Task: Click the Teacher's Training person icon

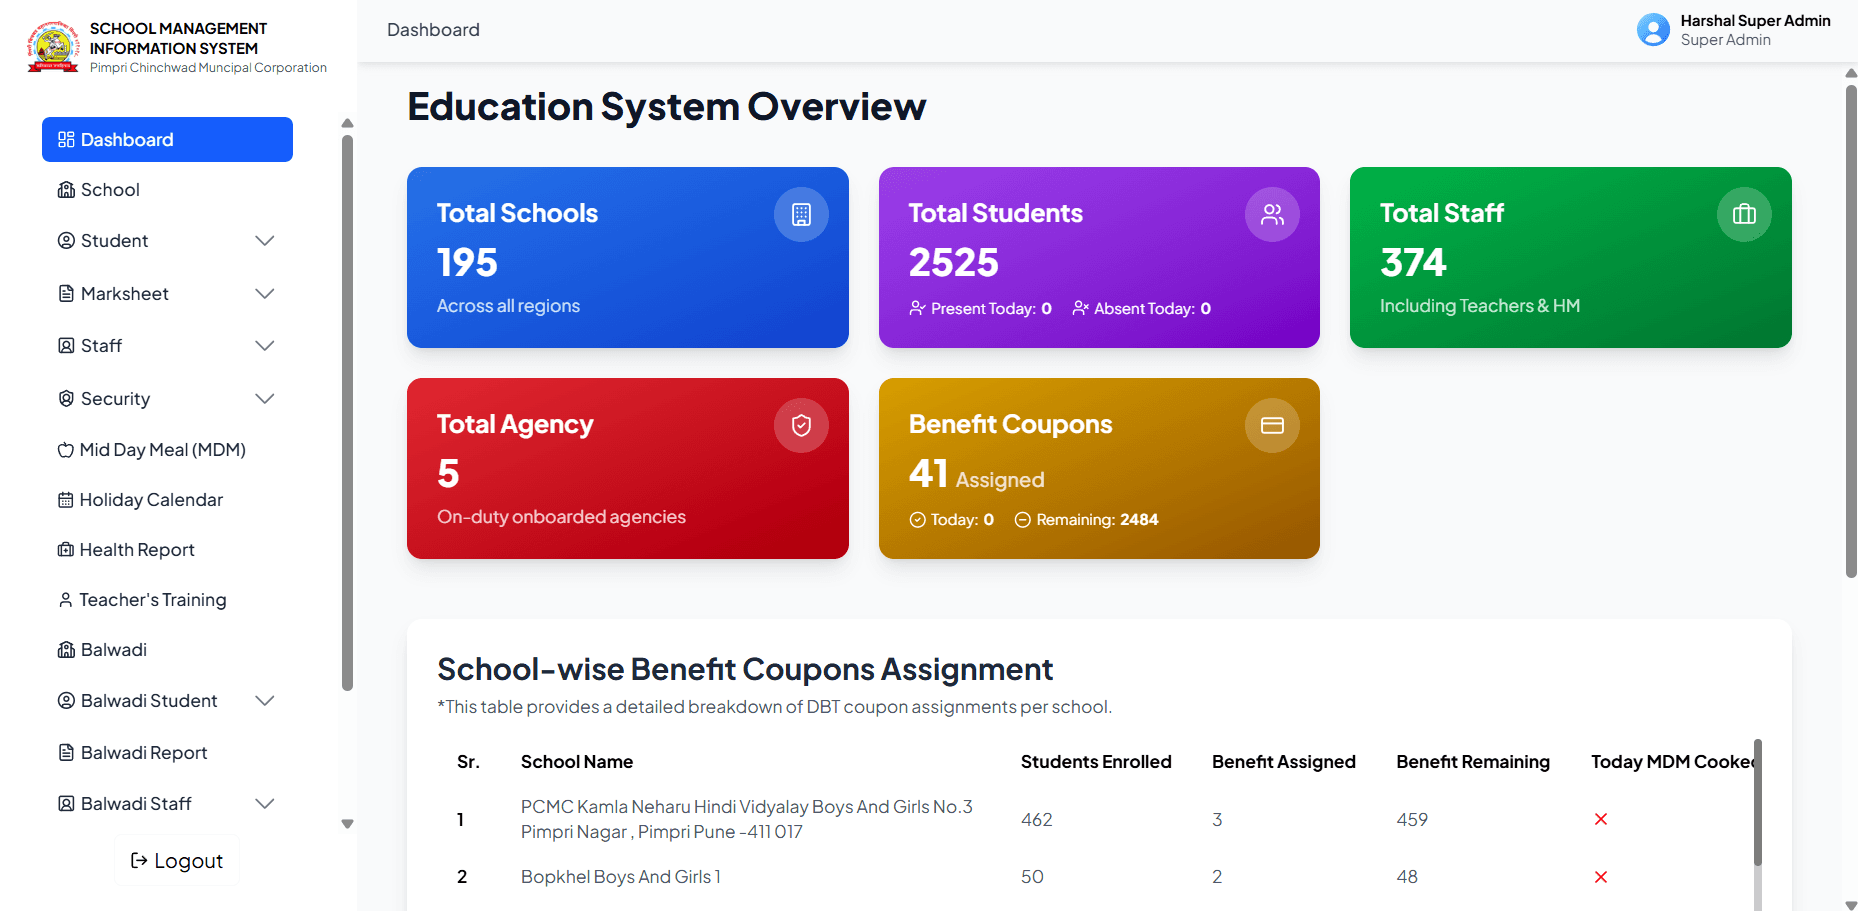Action: point(65,599)
